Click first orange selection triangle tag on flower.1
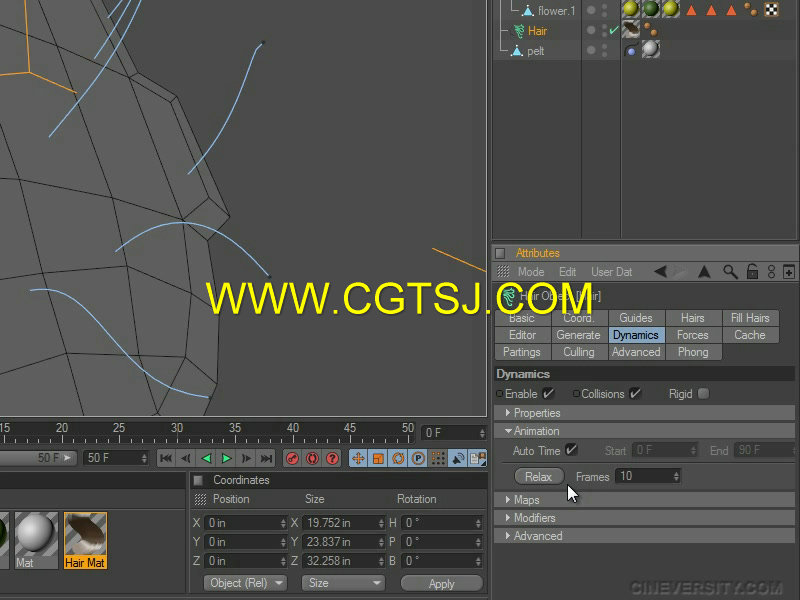 [x=691, y=10]
